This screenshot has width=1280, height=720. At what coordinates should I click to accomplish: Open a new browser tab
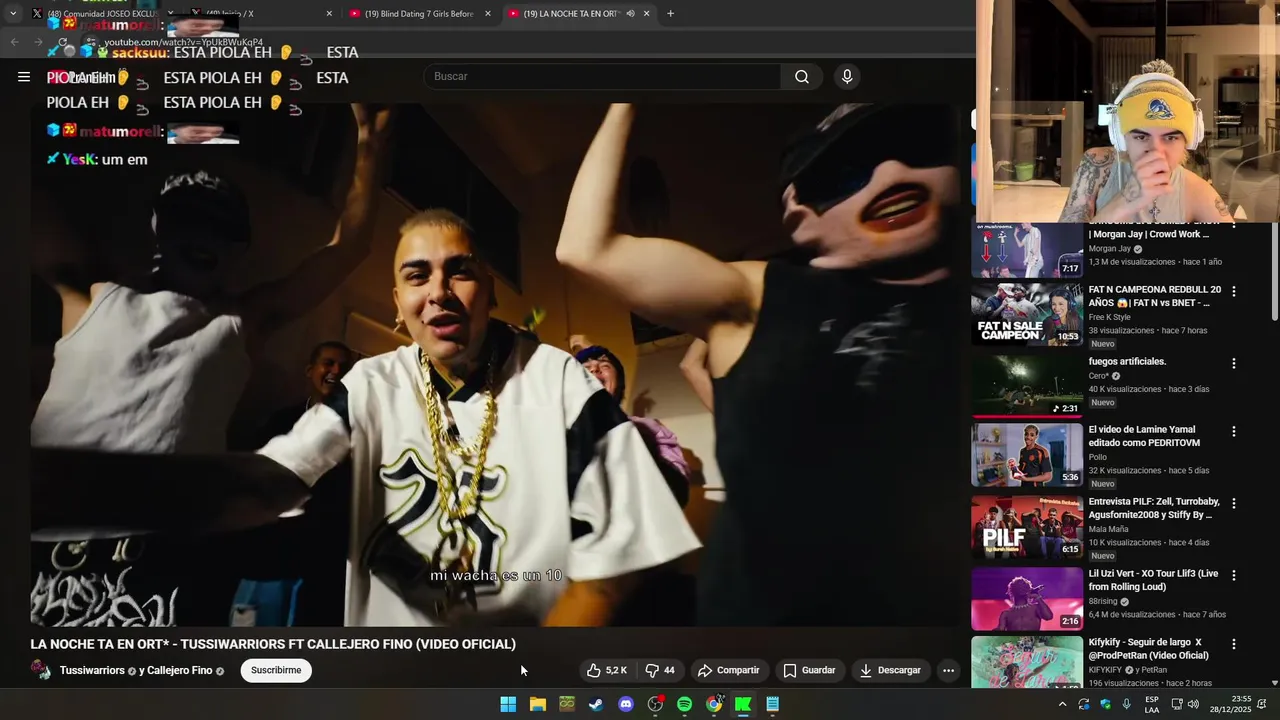tap(670, 14)
